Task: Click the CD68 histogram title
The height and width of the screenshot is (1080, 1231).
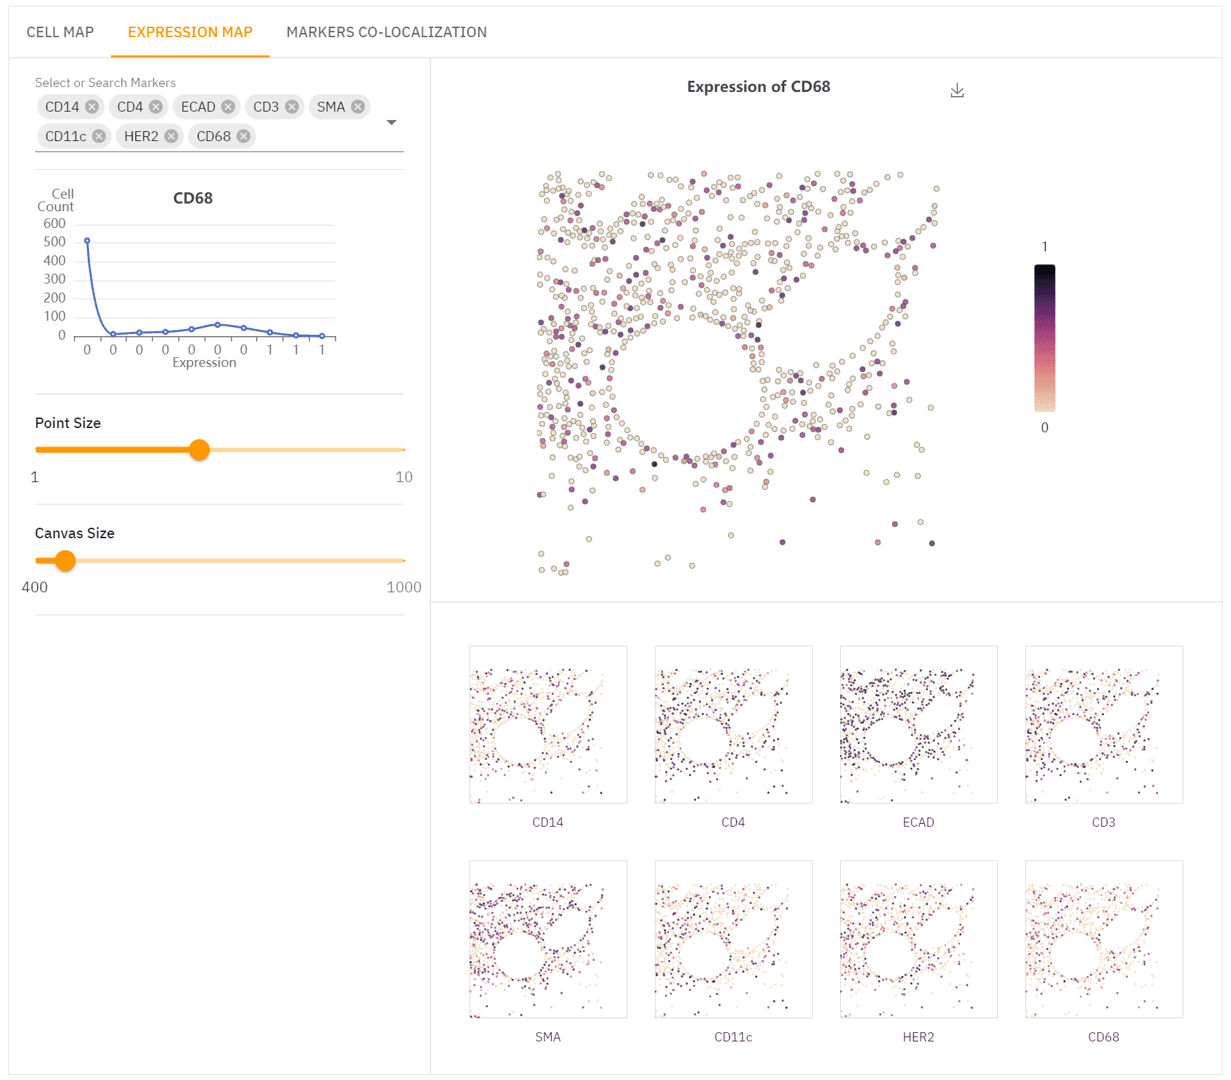Action: 193,198
